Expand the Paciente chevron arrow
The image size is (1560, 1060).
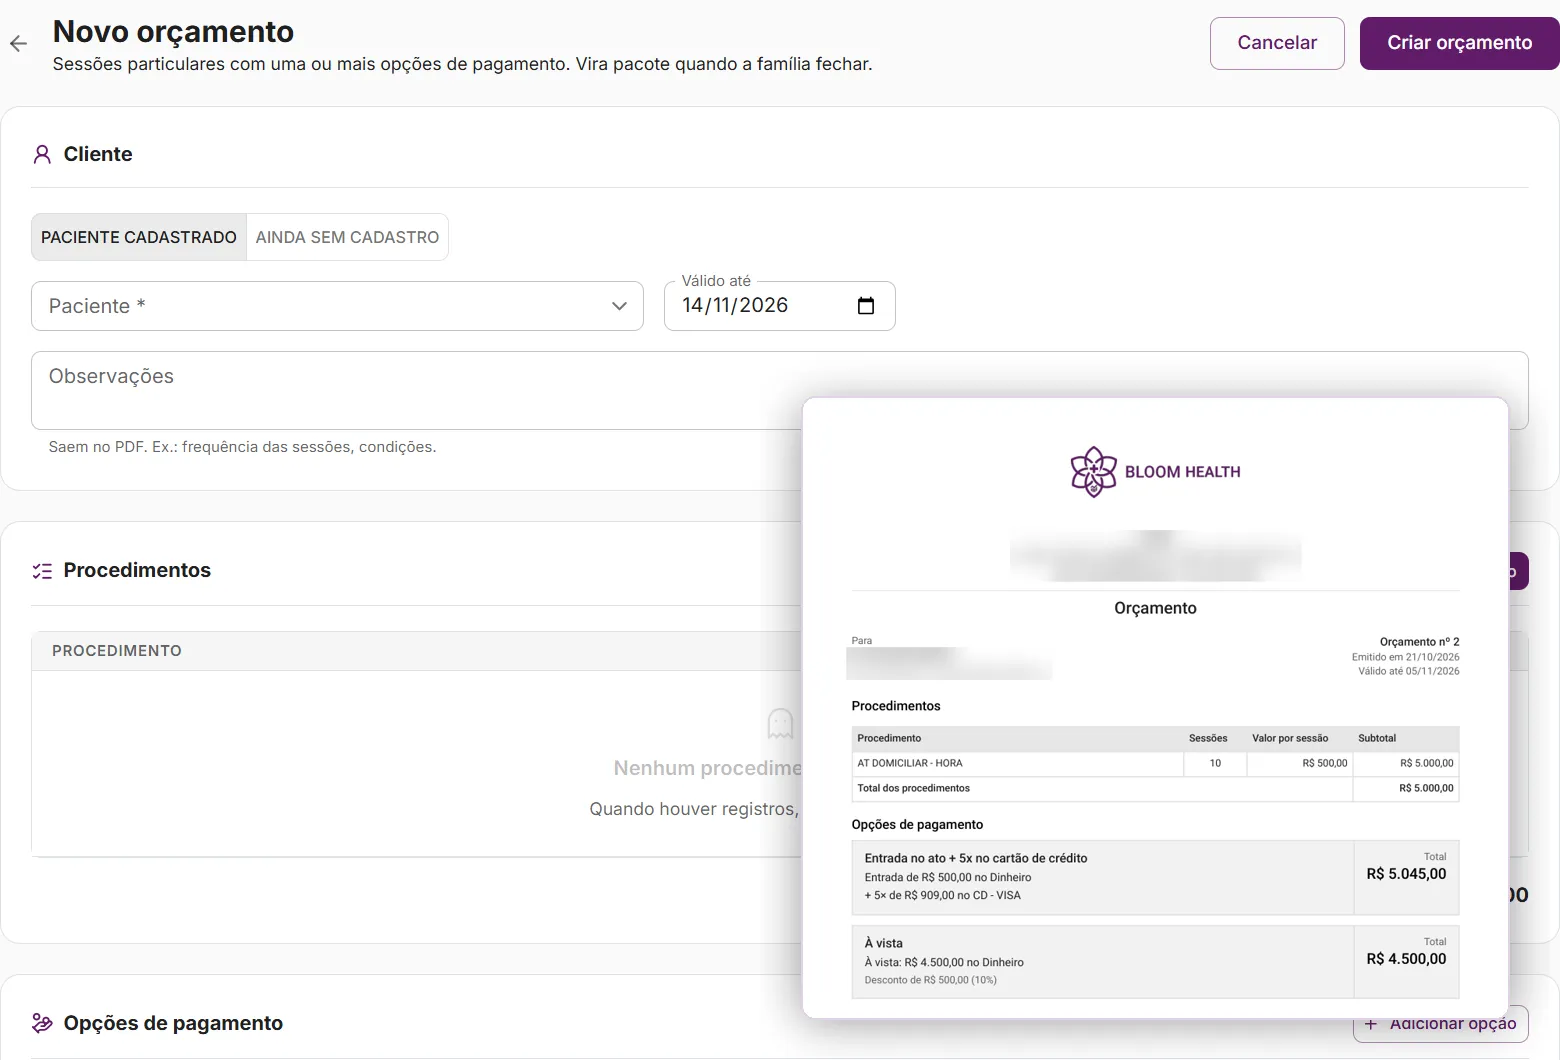[x=619, y=306]
